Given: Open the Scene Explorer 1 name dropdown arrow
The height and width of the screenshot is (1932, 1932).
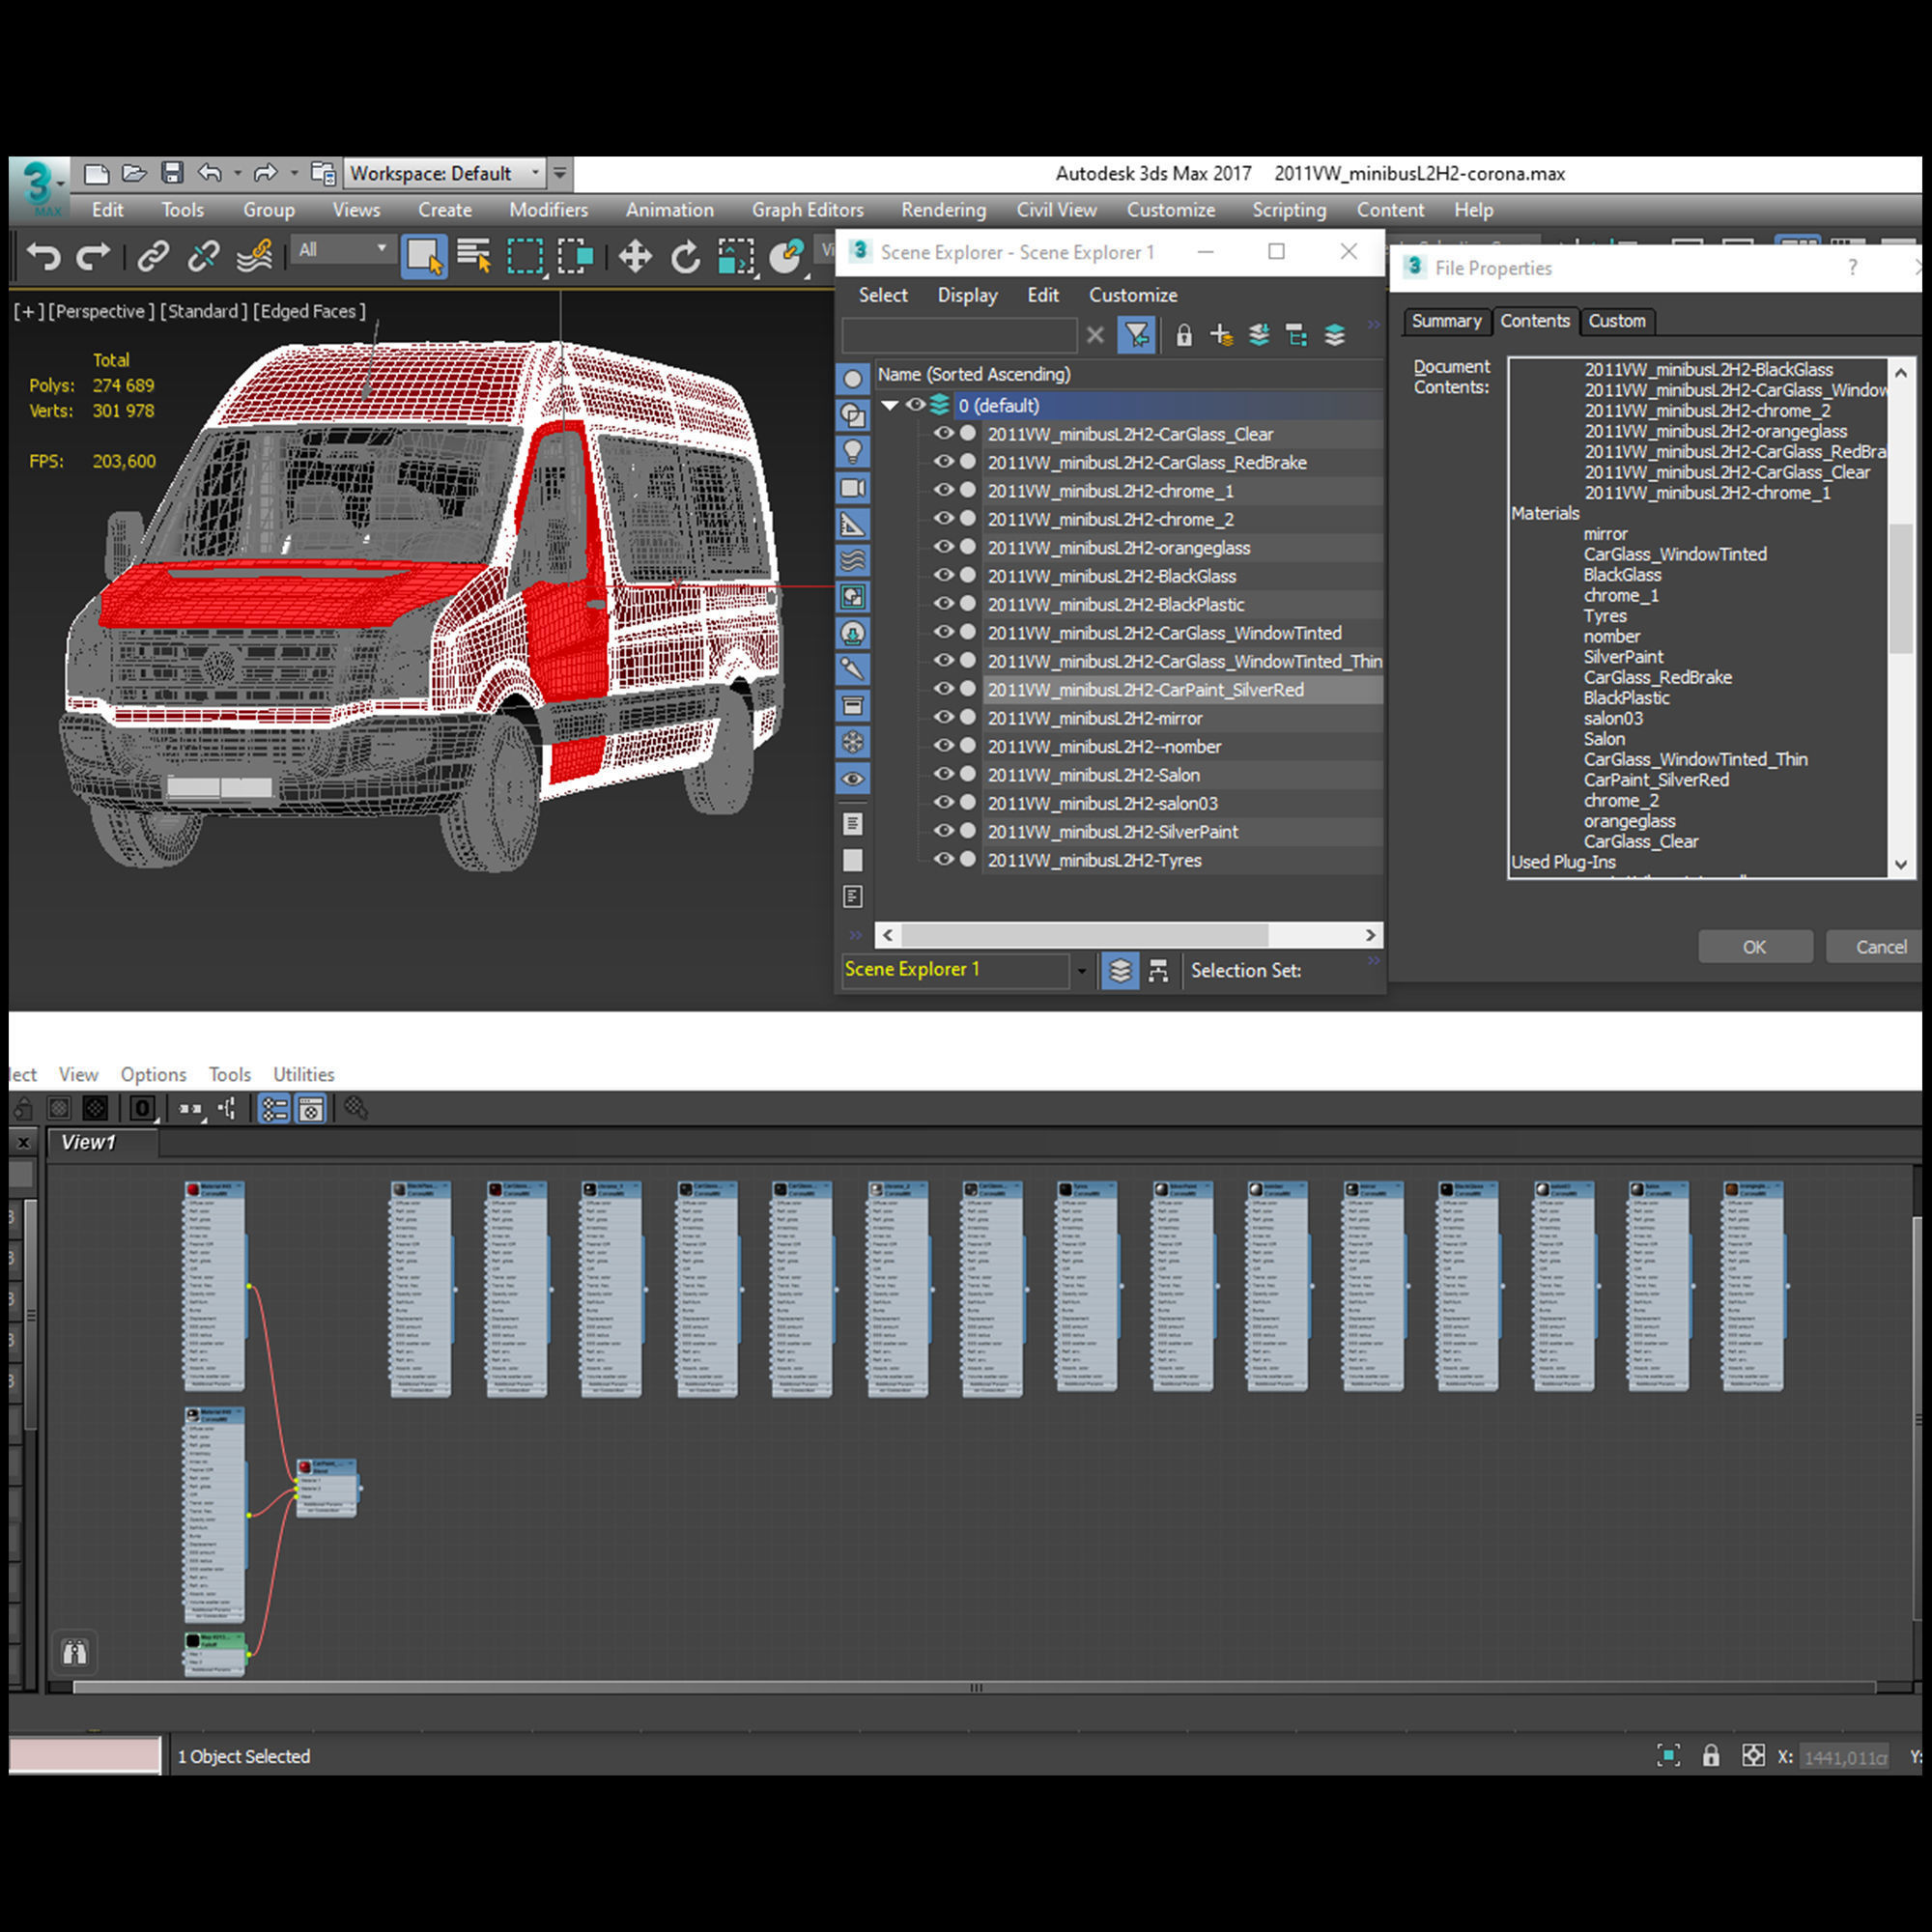Looking at the screenshot, I should point(1081,971).
